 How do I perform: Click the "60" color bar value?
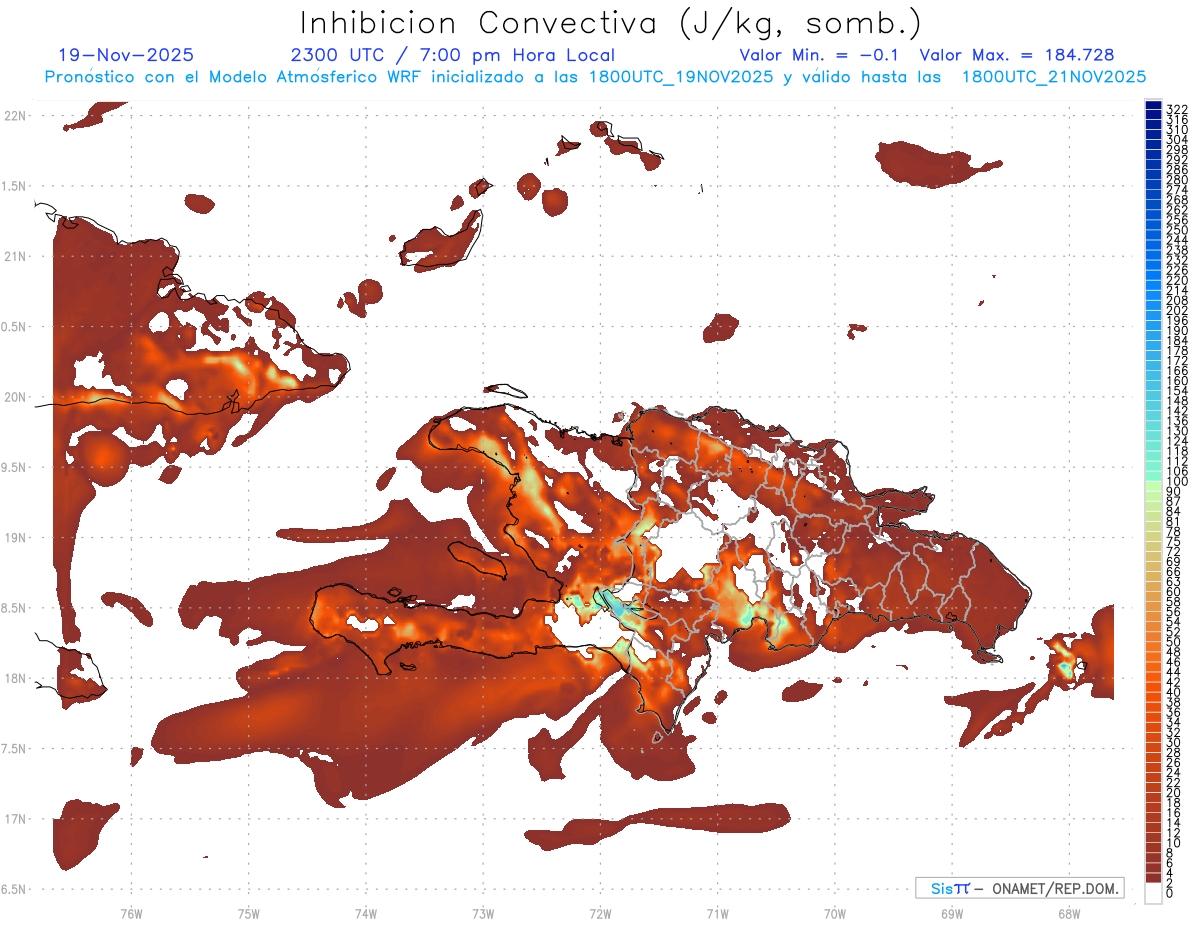point(1174,592)
